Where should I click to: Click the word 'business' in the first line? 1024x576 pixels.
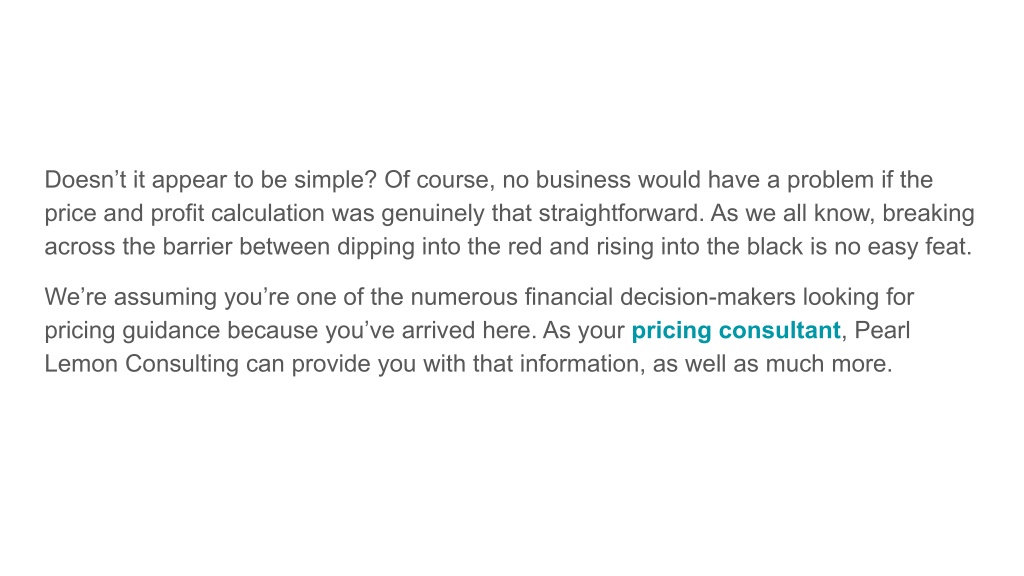pyautogui.click(x=583, y=180)
